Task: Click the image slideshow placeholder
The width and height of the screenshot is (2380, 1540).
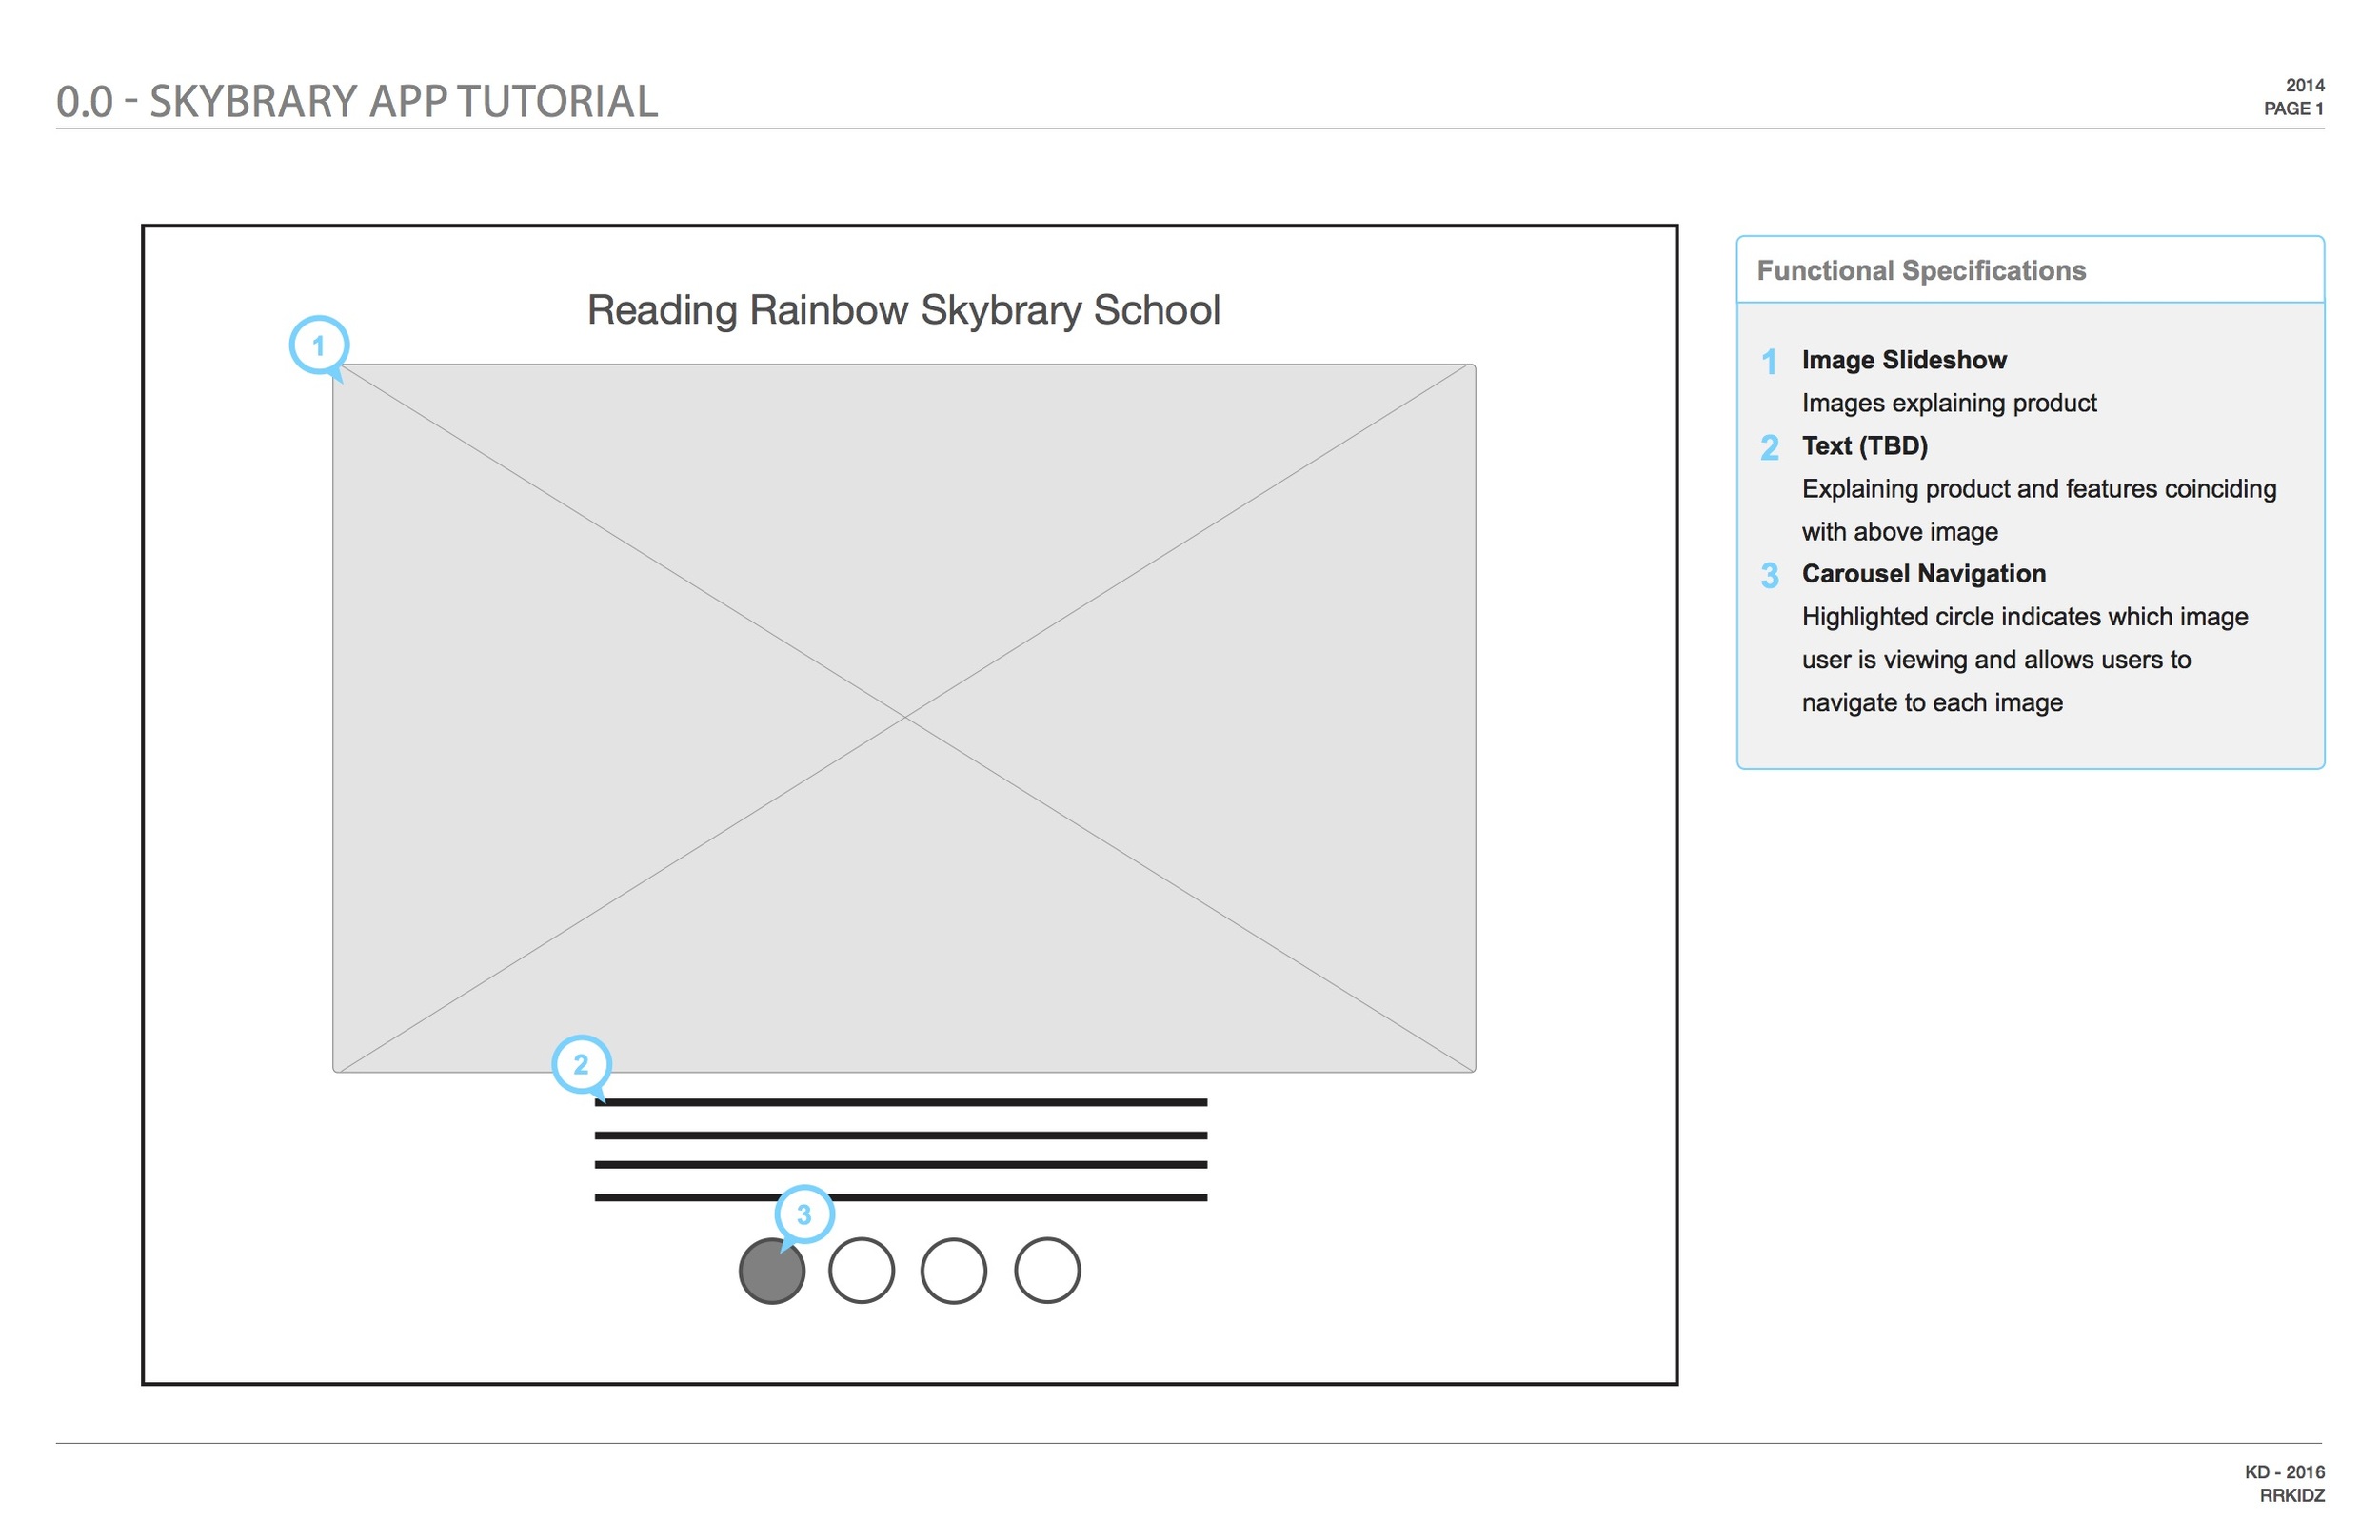Action: [904, 718]
